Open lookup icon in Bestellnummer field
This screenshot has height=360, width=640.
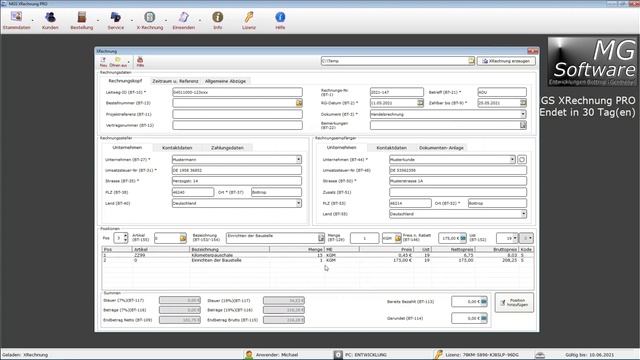coord(299,103)
